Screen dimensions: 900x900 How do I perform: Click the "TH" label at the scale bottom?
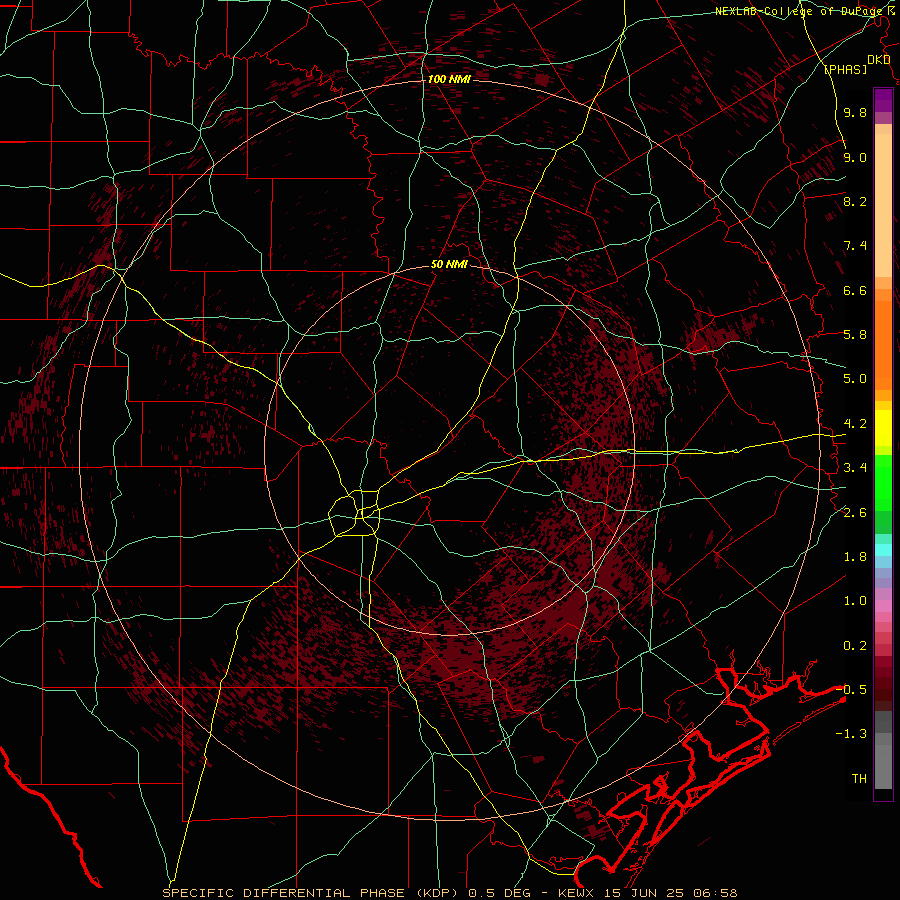[859, 779]
